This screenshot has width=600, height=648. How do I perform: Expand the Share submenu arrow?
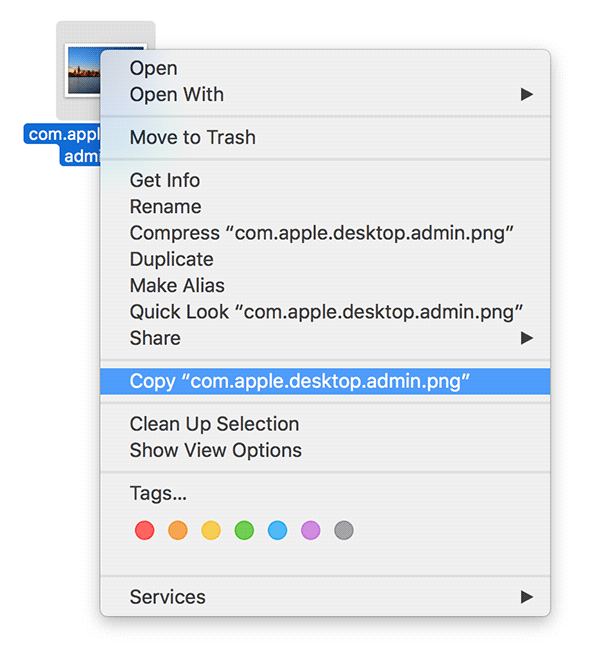click(527, 338)
